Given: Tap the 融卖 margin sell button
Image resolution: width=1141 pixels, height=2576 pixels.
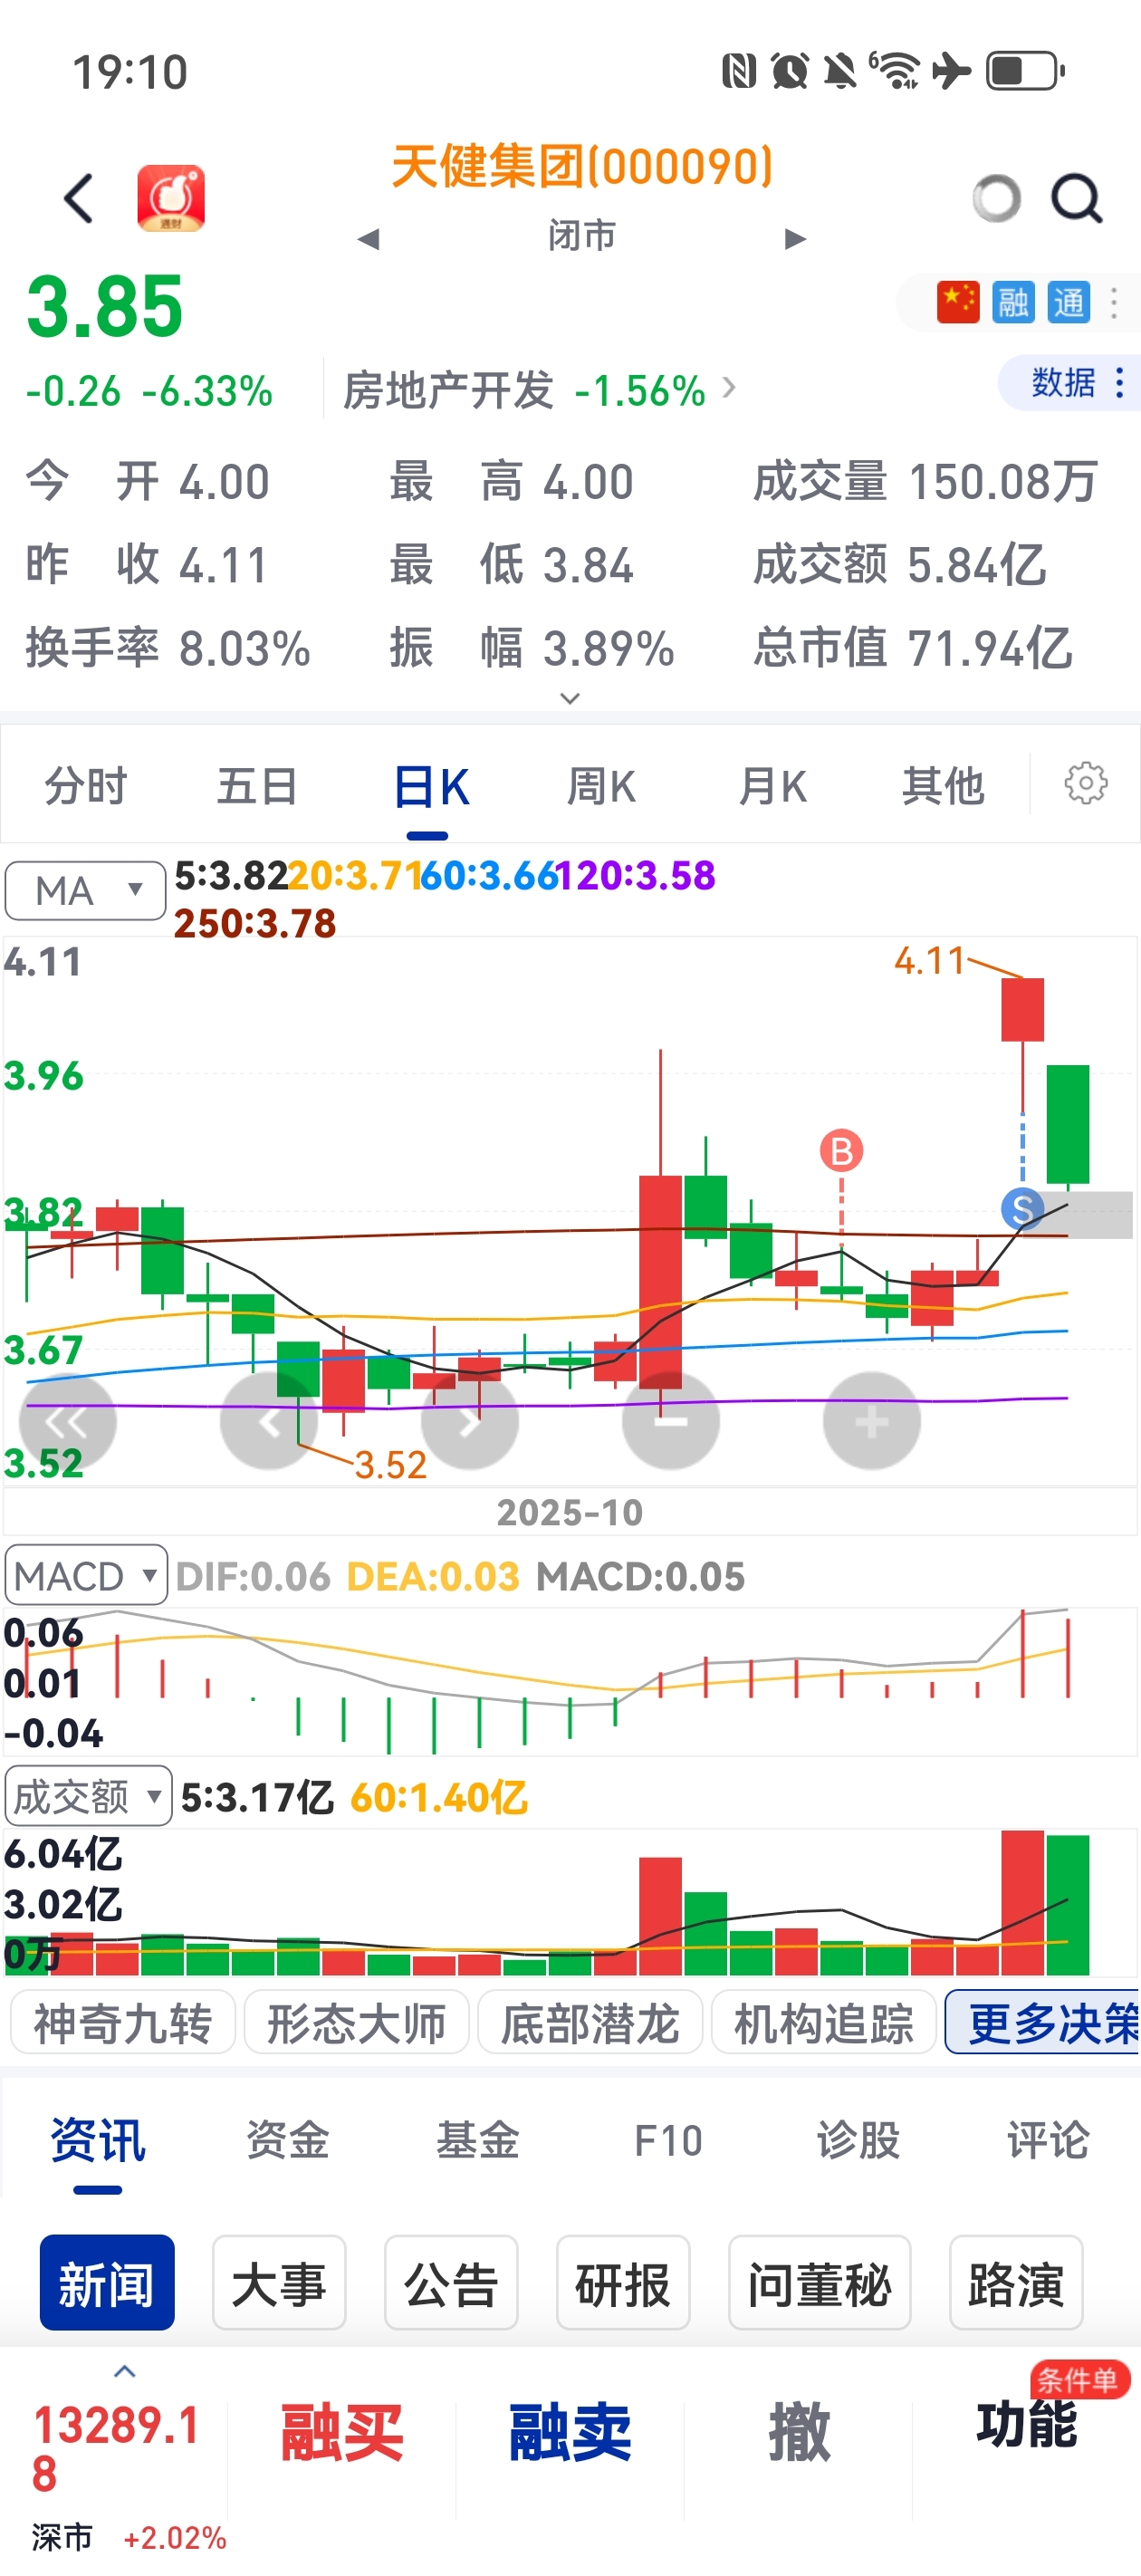Looking at the screenshot, I should 570,2434.
